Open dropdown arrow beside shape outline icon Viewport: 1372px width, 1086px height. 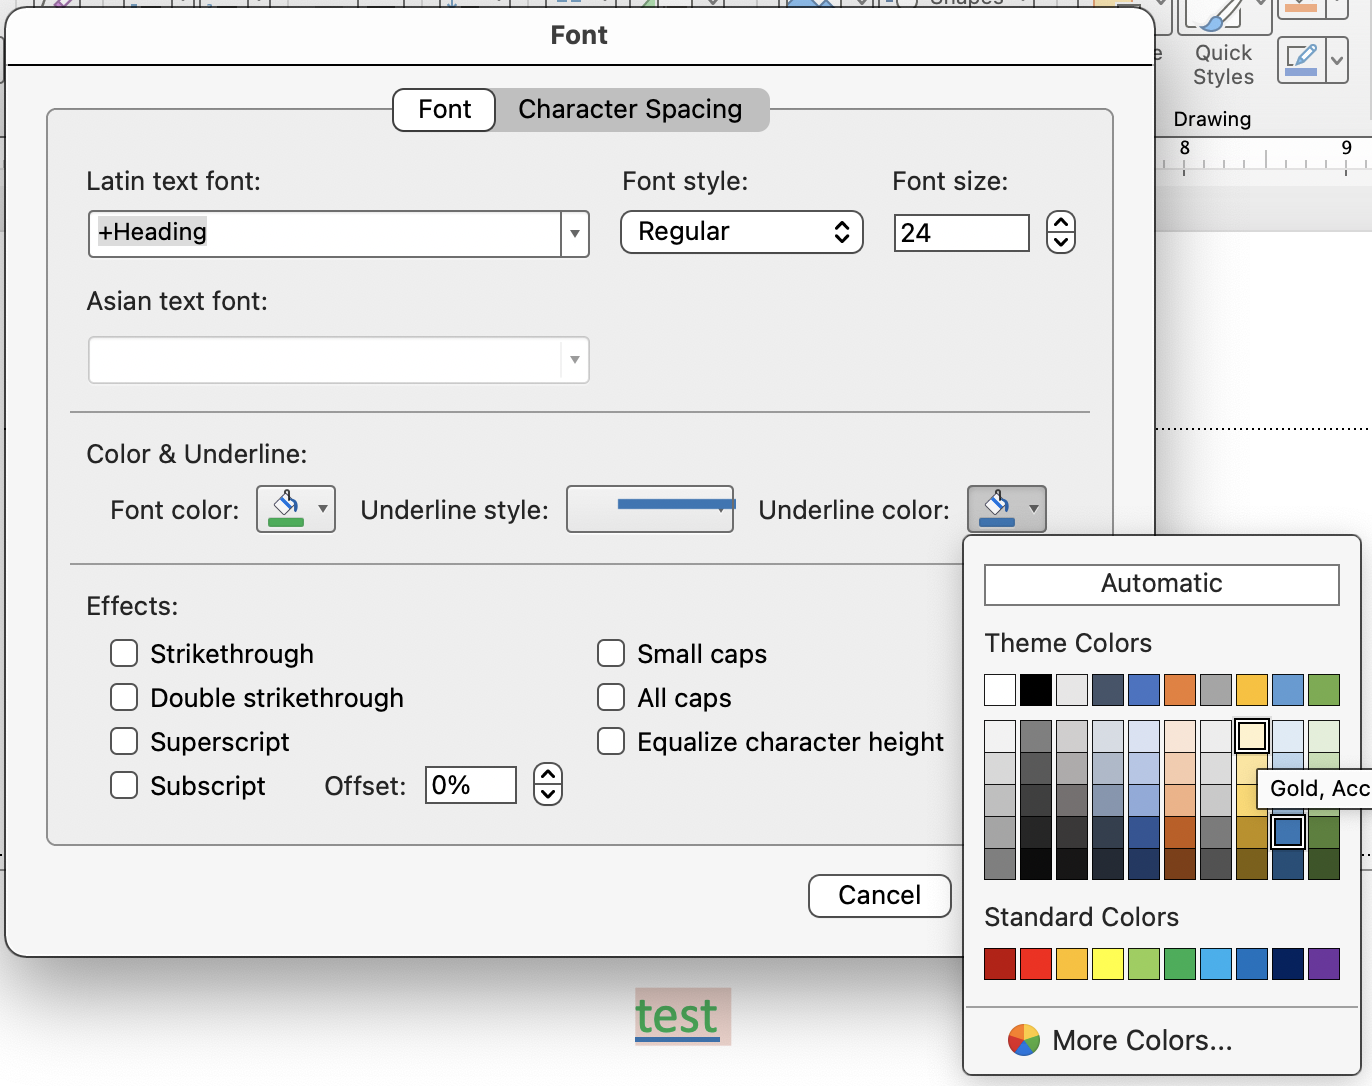coord(1337,62)
